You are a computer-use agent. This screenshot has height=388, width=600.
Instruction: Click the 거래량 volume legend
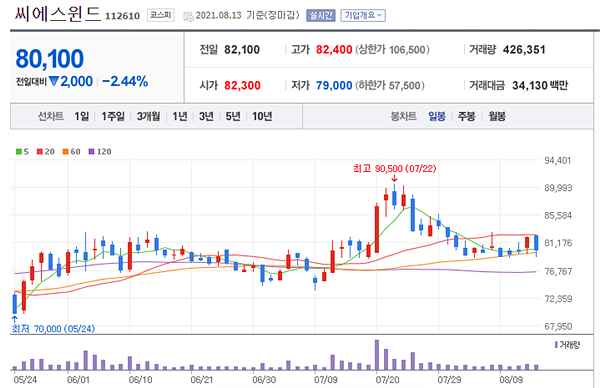(x=567, y=345)
